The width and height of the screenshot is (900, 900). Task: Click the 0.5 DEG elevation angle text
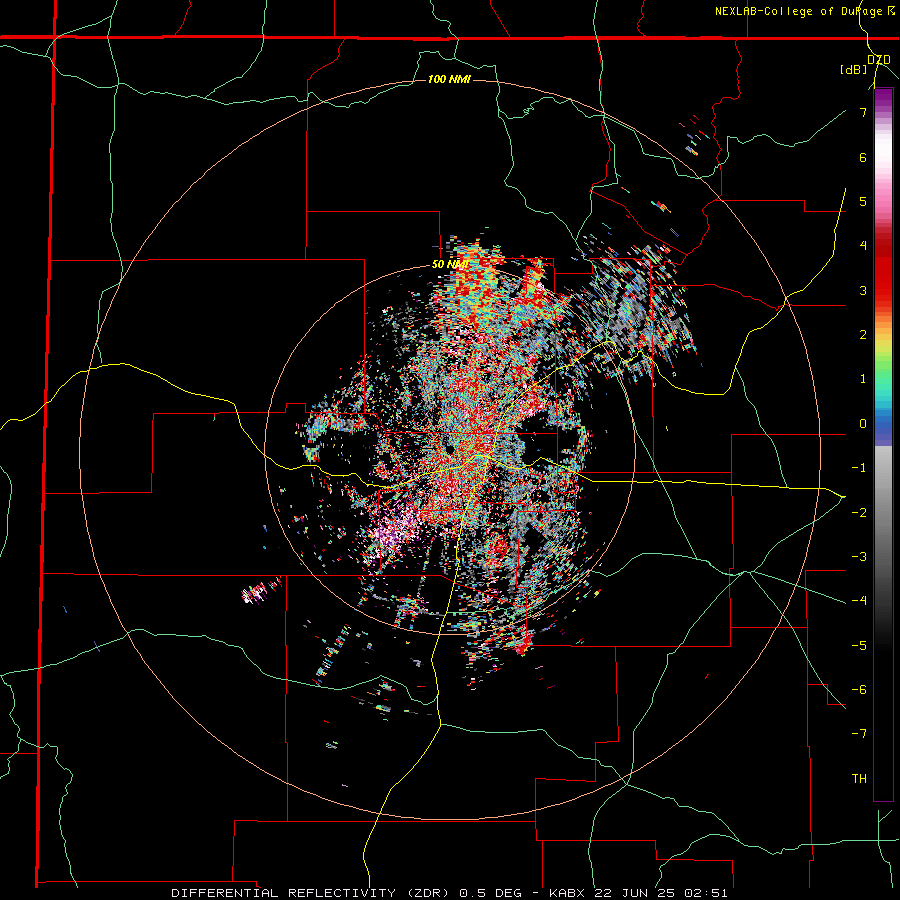[x=492, y=893]
